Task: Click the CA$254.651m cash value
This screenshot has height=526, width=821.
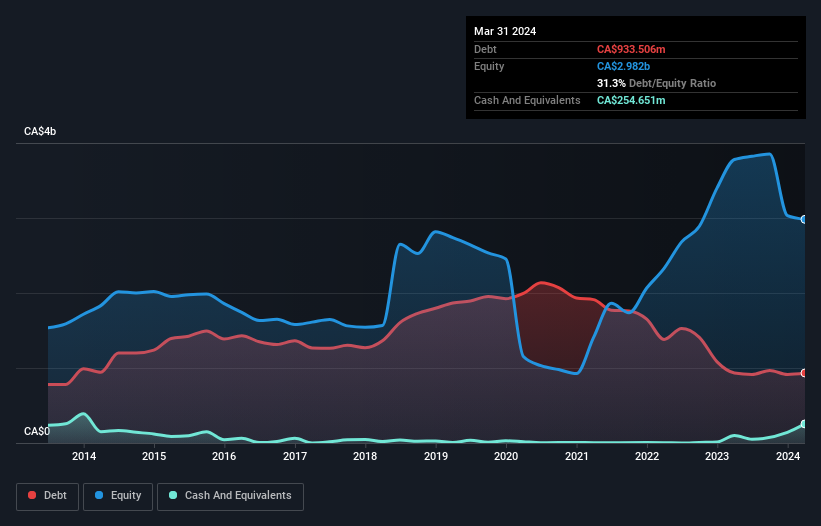Action: point(631,100)
